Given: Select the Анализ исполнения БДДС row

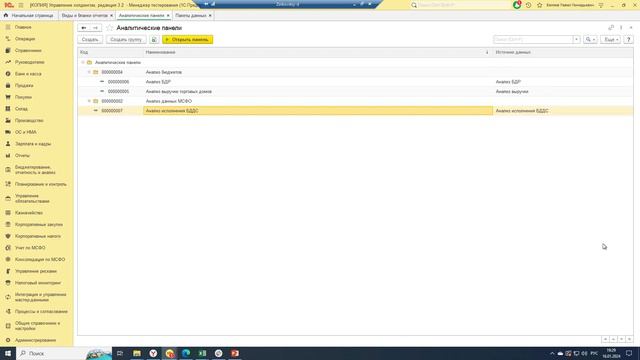Looking at the screenshot, I should click(355, 111).
